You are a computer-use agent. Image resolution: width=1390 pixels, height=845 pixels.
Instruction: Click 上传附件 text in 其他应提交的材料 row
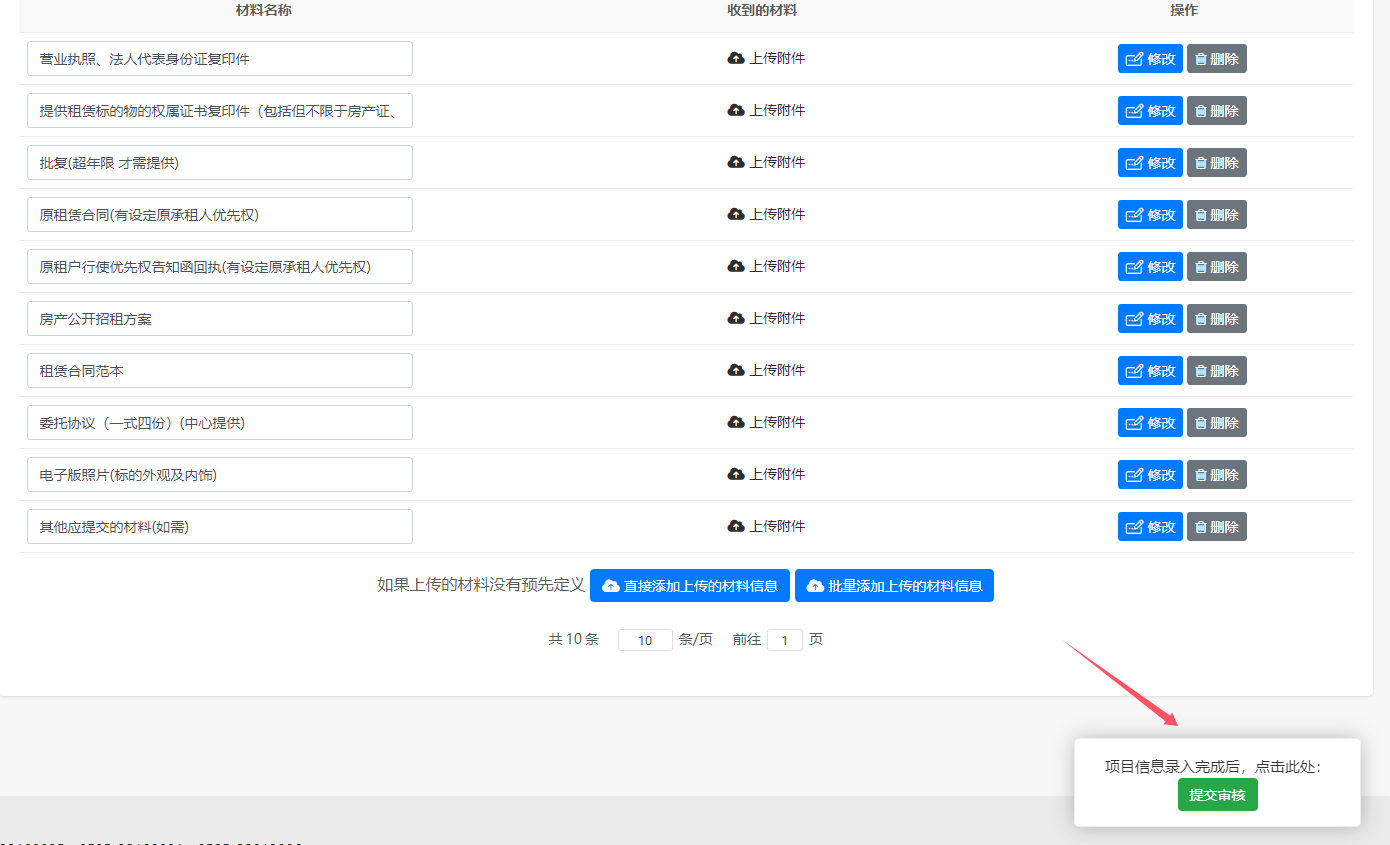point(777,526)
